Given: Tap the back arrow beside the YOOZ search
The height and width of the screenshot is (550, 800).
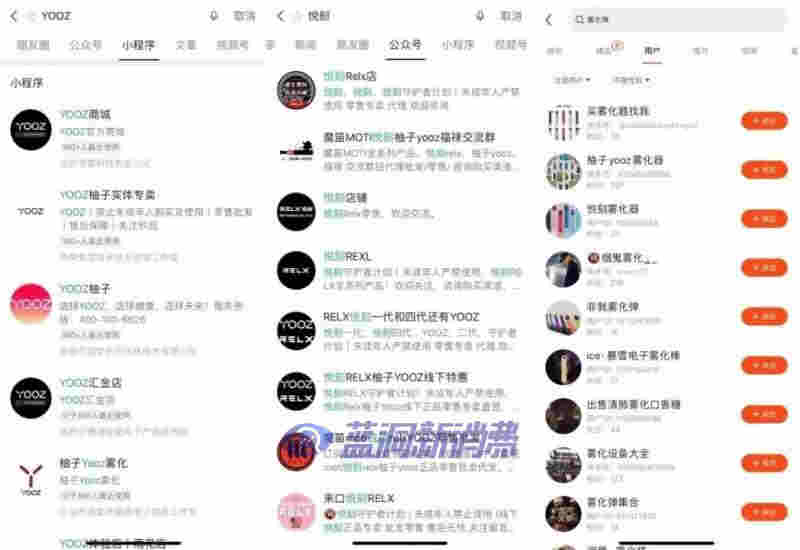Looking at the screenshot, I should tap(13, 16).
